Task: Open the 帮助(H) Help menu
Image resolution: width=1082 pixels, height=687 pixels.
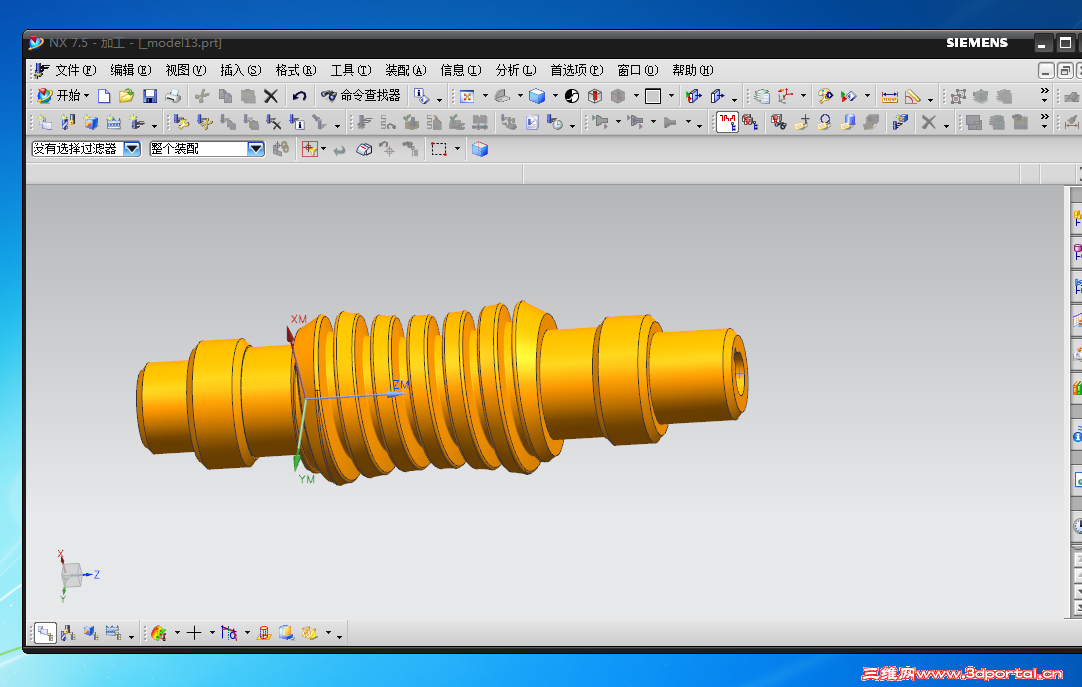Action: [x=692, y=70]
